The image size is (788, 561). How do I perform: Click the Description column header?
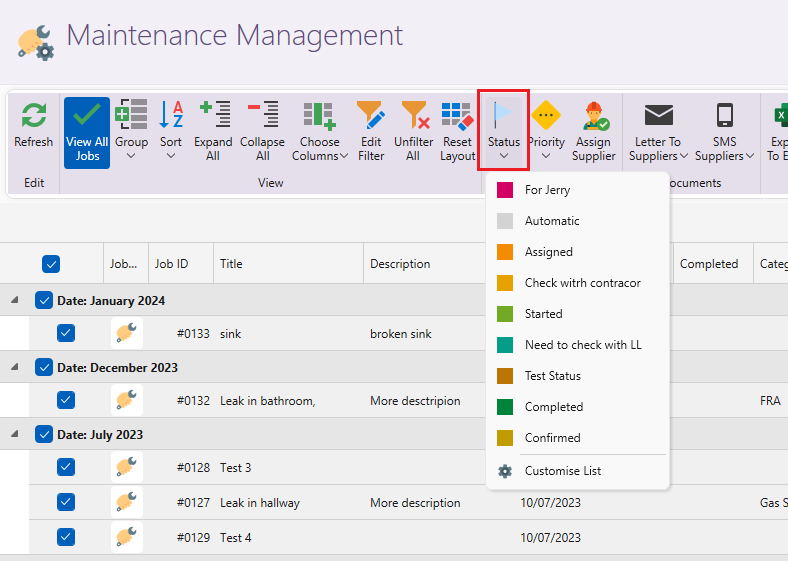click(400, 264)
